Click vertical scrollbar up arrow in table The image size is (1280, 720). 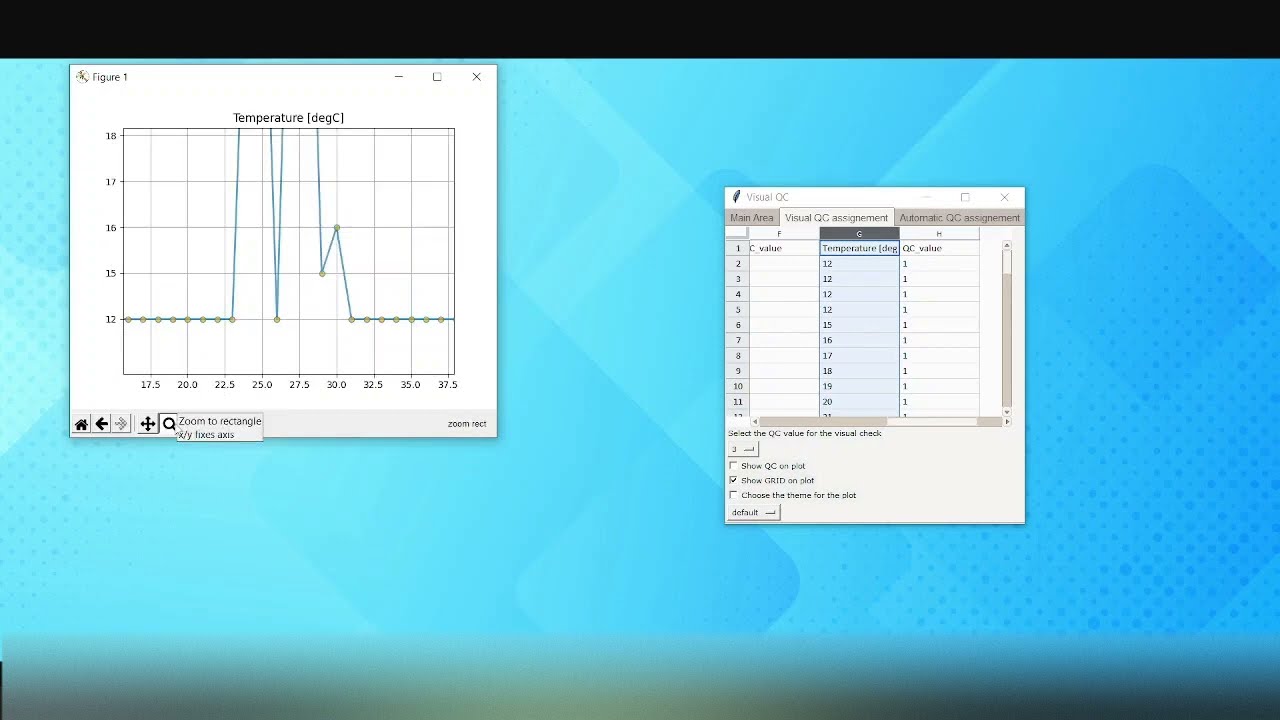click(x=1007, y=245)
